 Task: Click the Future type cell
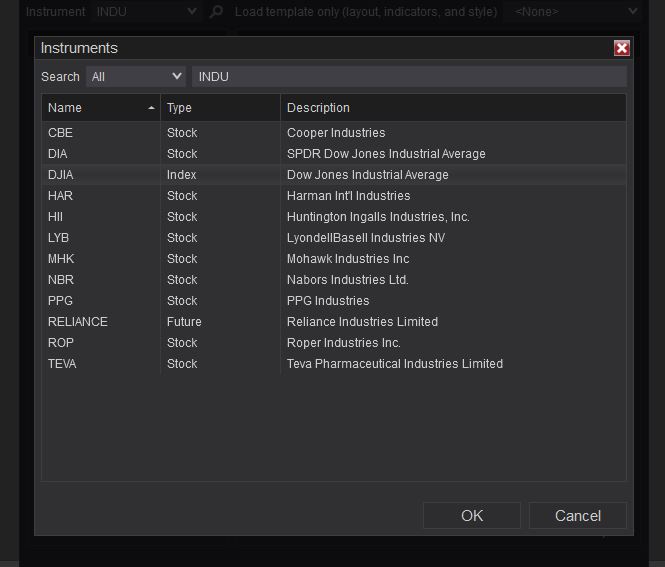(x=184, y=321)
